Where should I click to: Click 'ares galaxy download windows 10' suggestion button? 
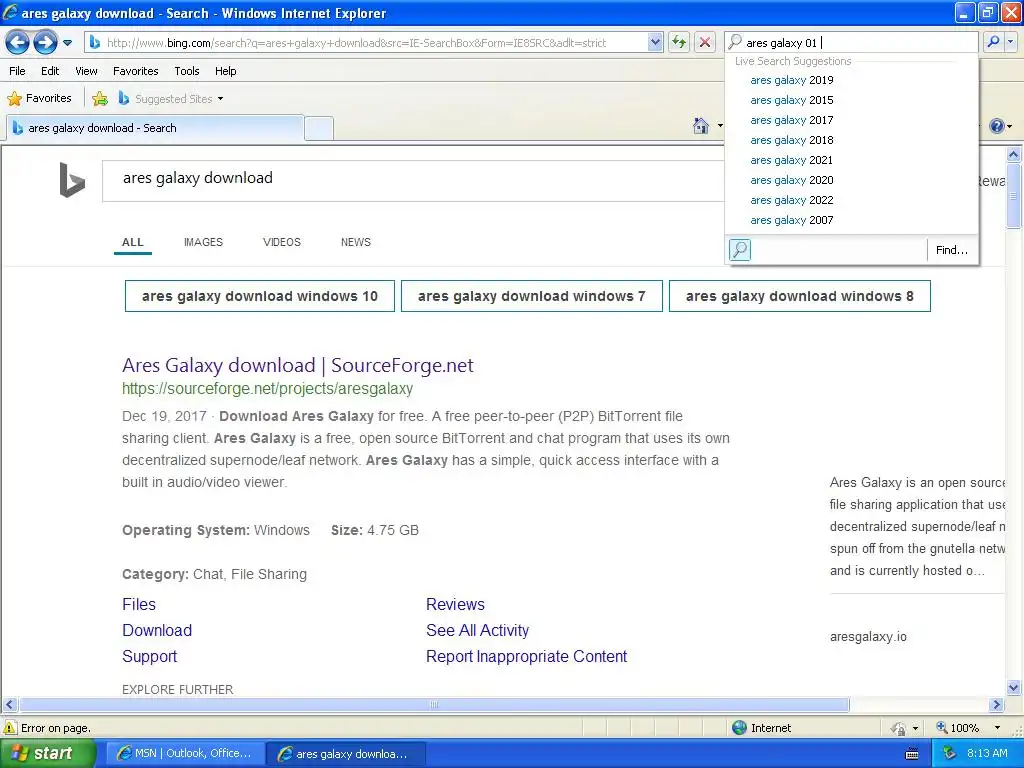[260, 296]
